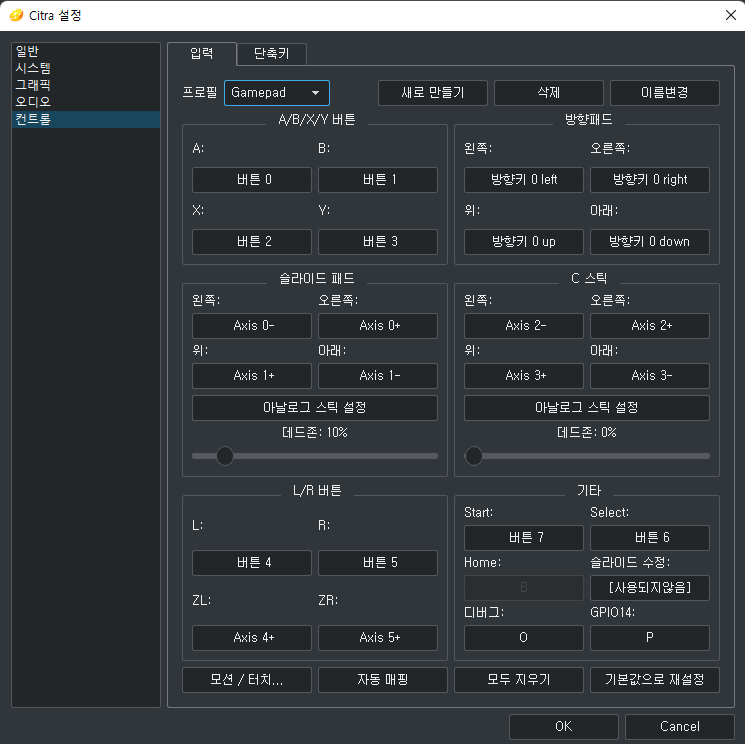Click the 이름변경 button

click(x=664, y=93)
